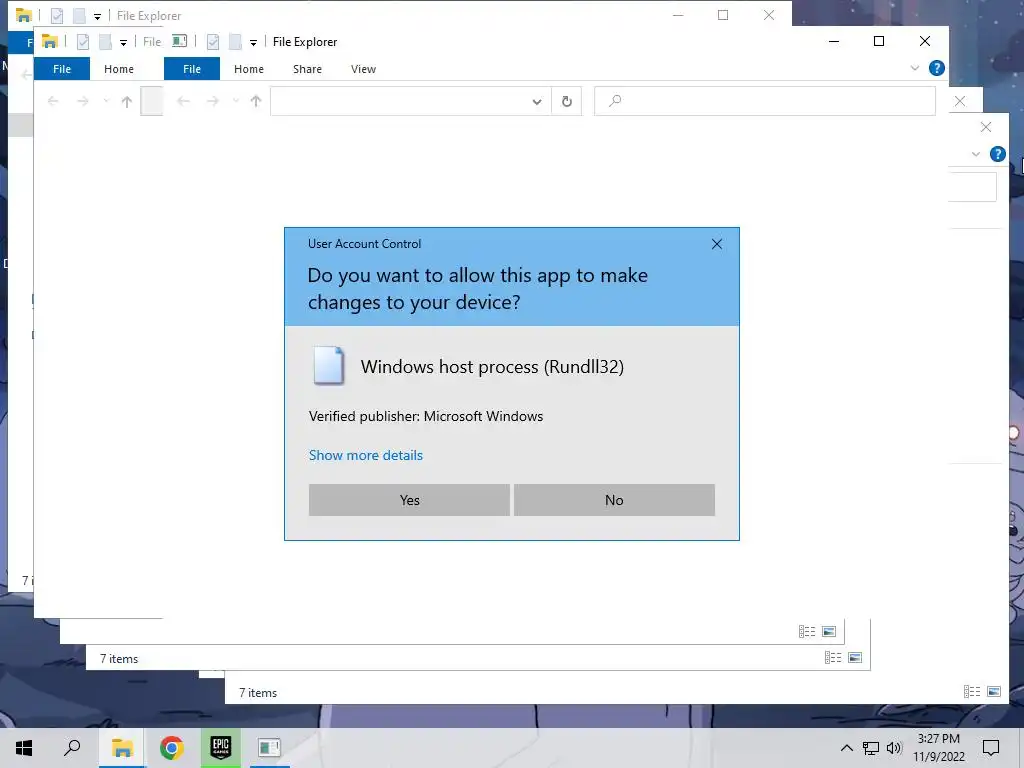Click the search box with magnifier icon
Screen dimensions: 1024x768
pos(765,101)
